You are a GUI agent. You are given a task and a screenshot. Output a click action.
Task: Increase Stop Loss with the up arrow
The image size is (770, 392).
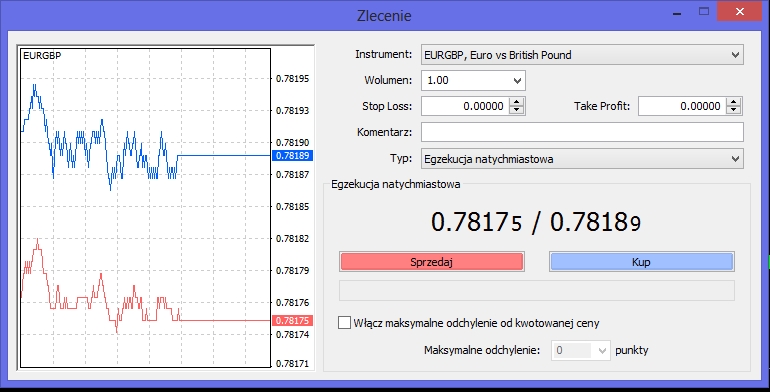click(x=517, y=102)
